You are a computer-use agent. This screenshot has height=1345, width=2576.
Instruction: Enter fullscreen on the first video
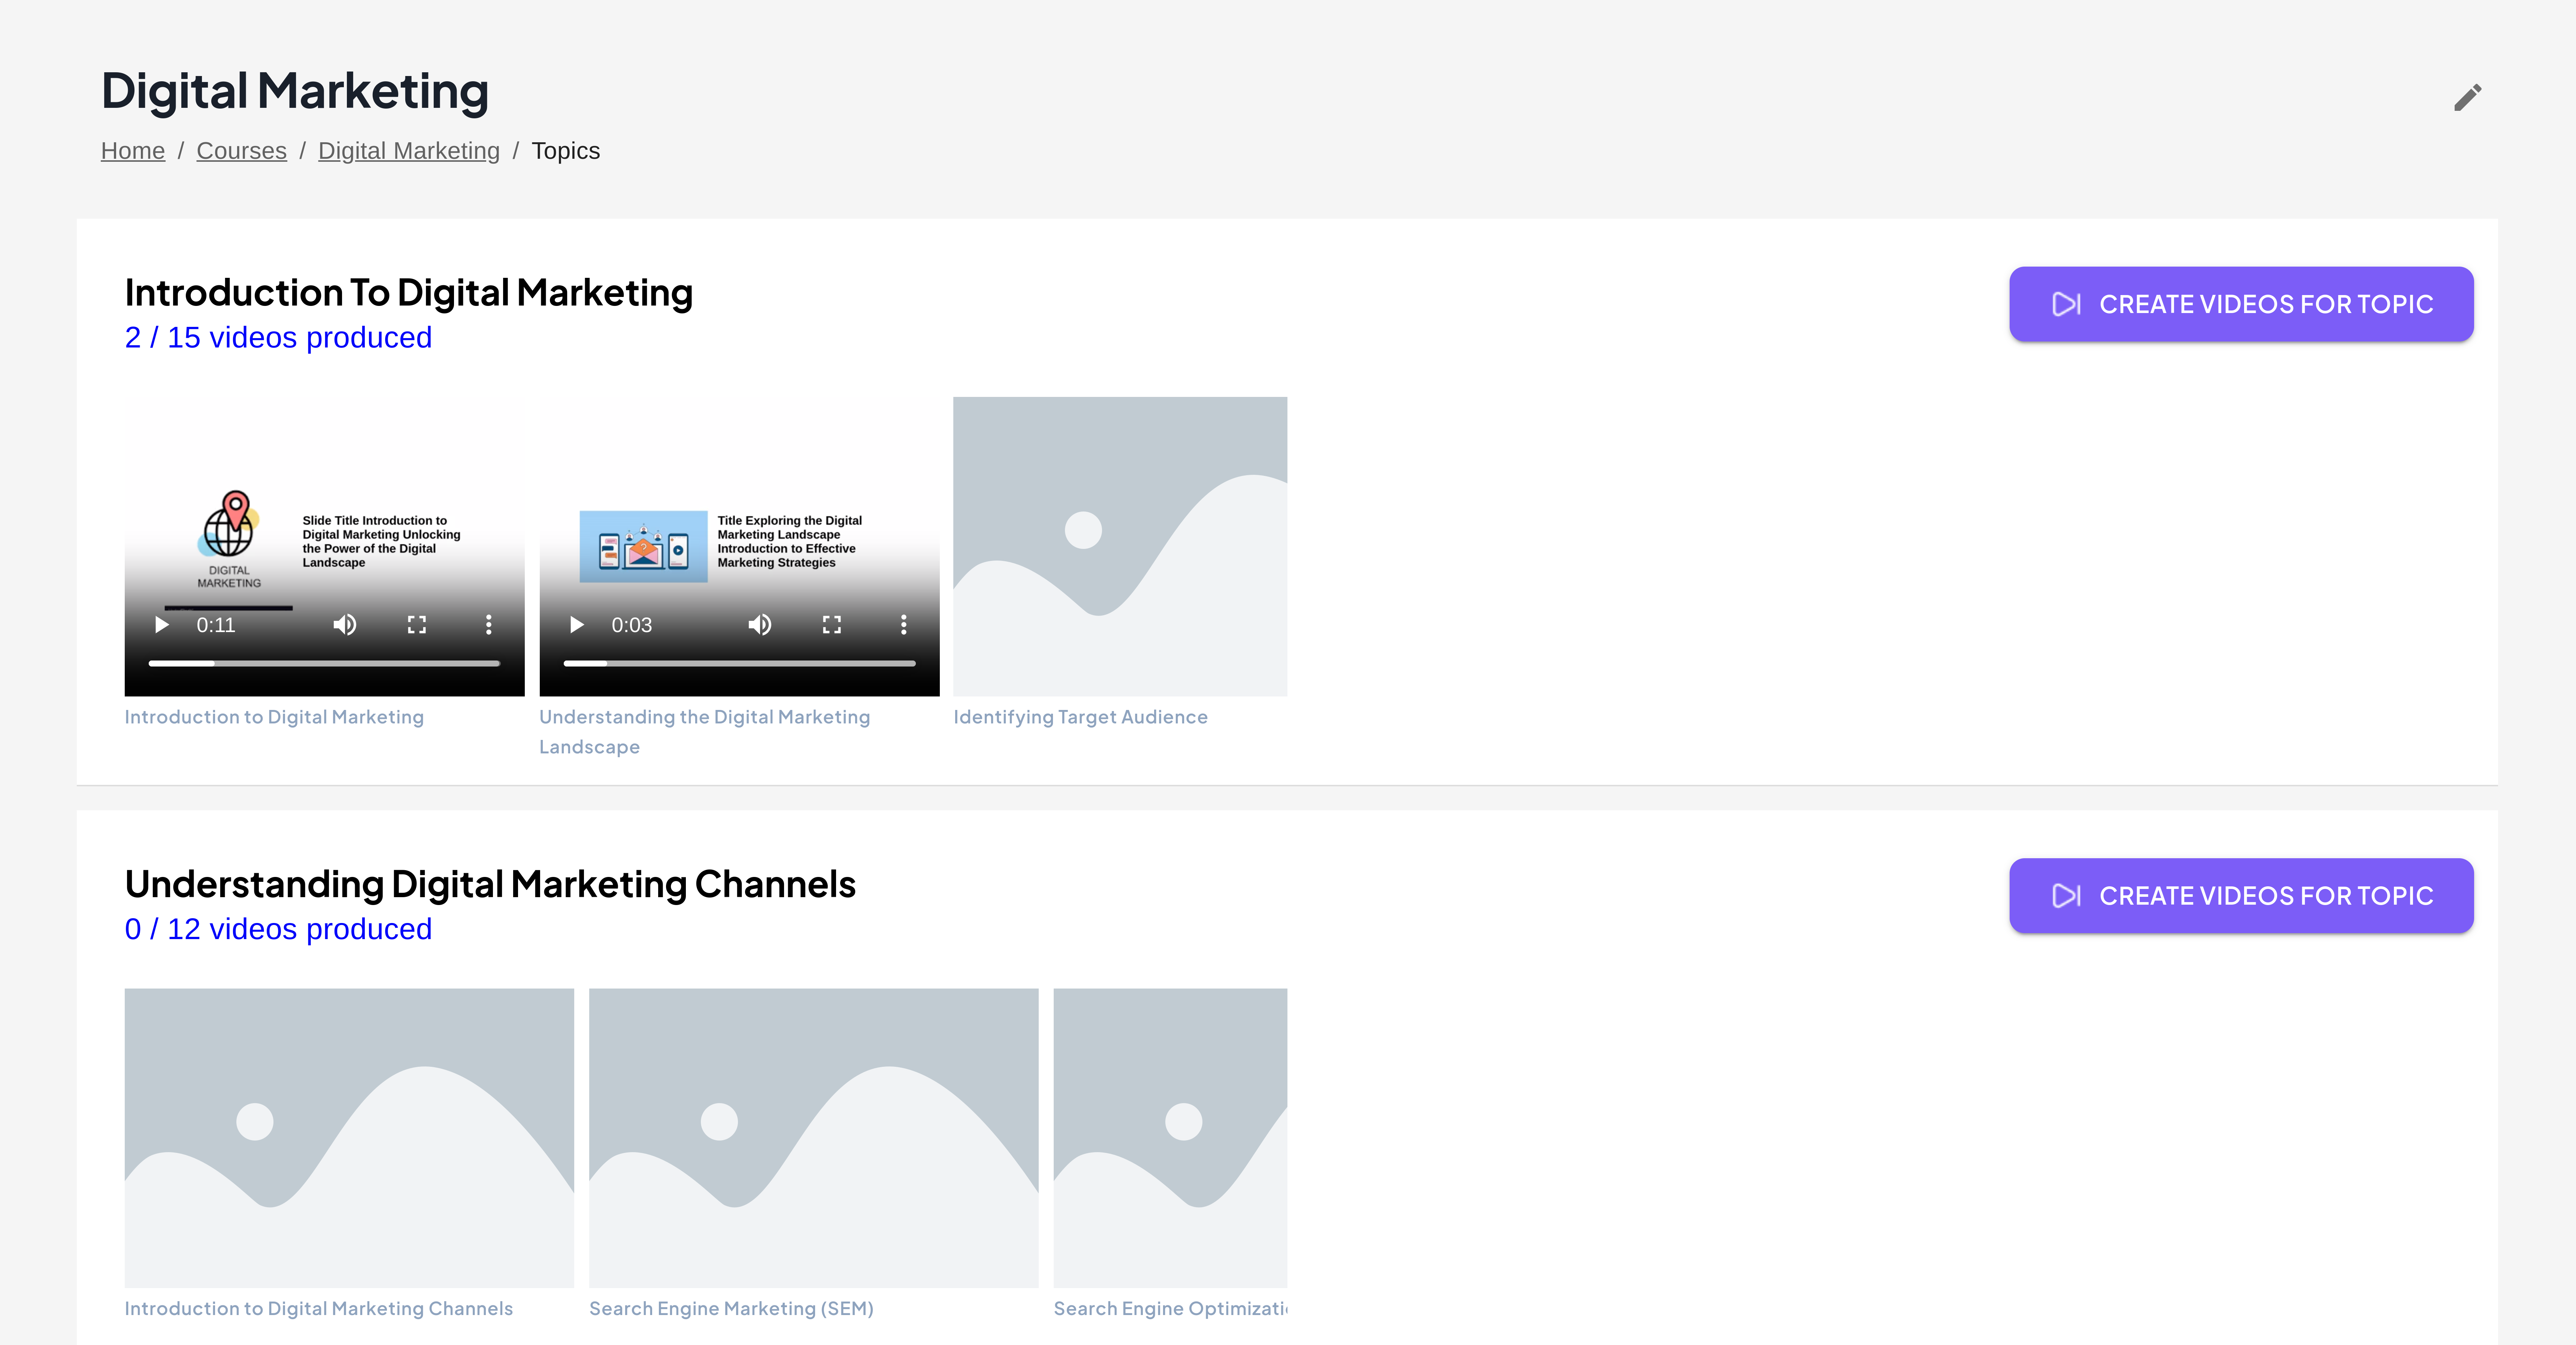[417, 625]
